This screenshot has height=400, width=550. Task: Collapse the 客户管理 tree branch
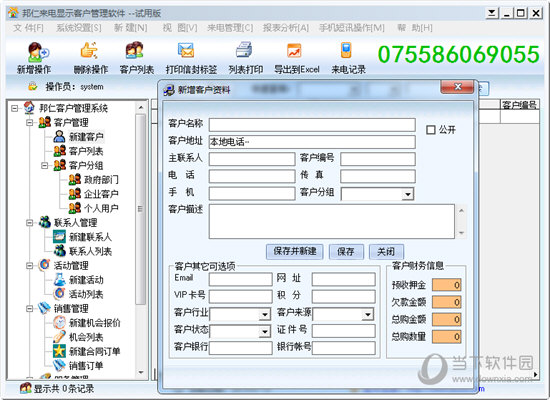(29, 122)
